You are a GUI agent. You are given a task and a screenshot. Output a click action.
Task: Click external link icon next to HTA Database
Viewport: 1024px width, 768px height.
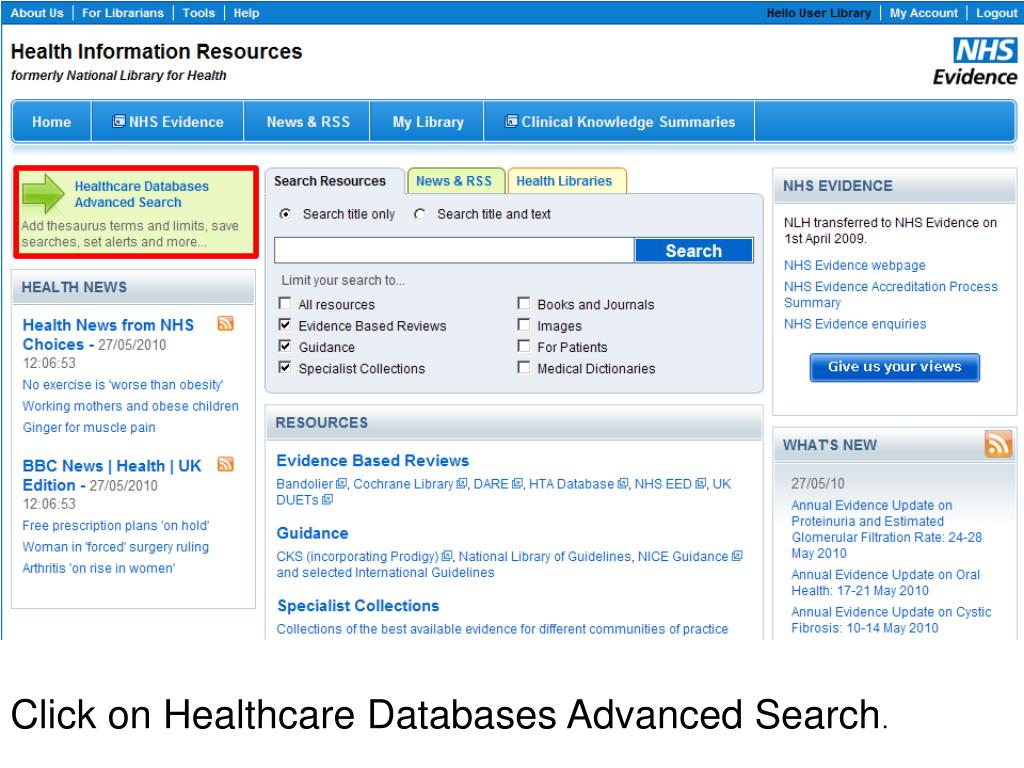[623, 483]
